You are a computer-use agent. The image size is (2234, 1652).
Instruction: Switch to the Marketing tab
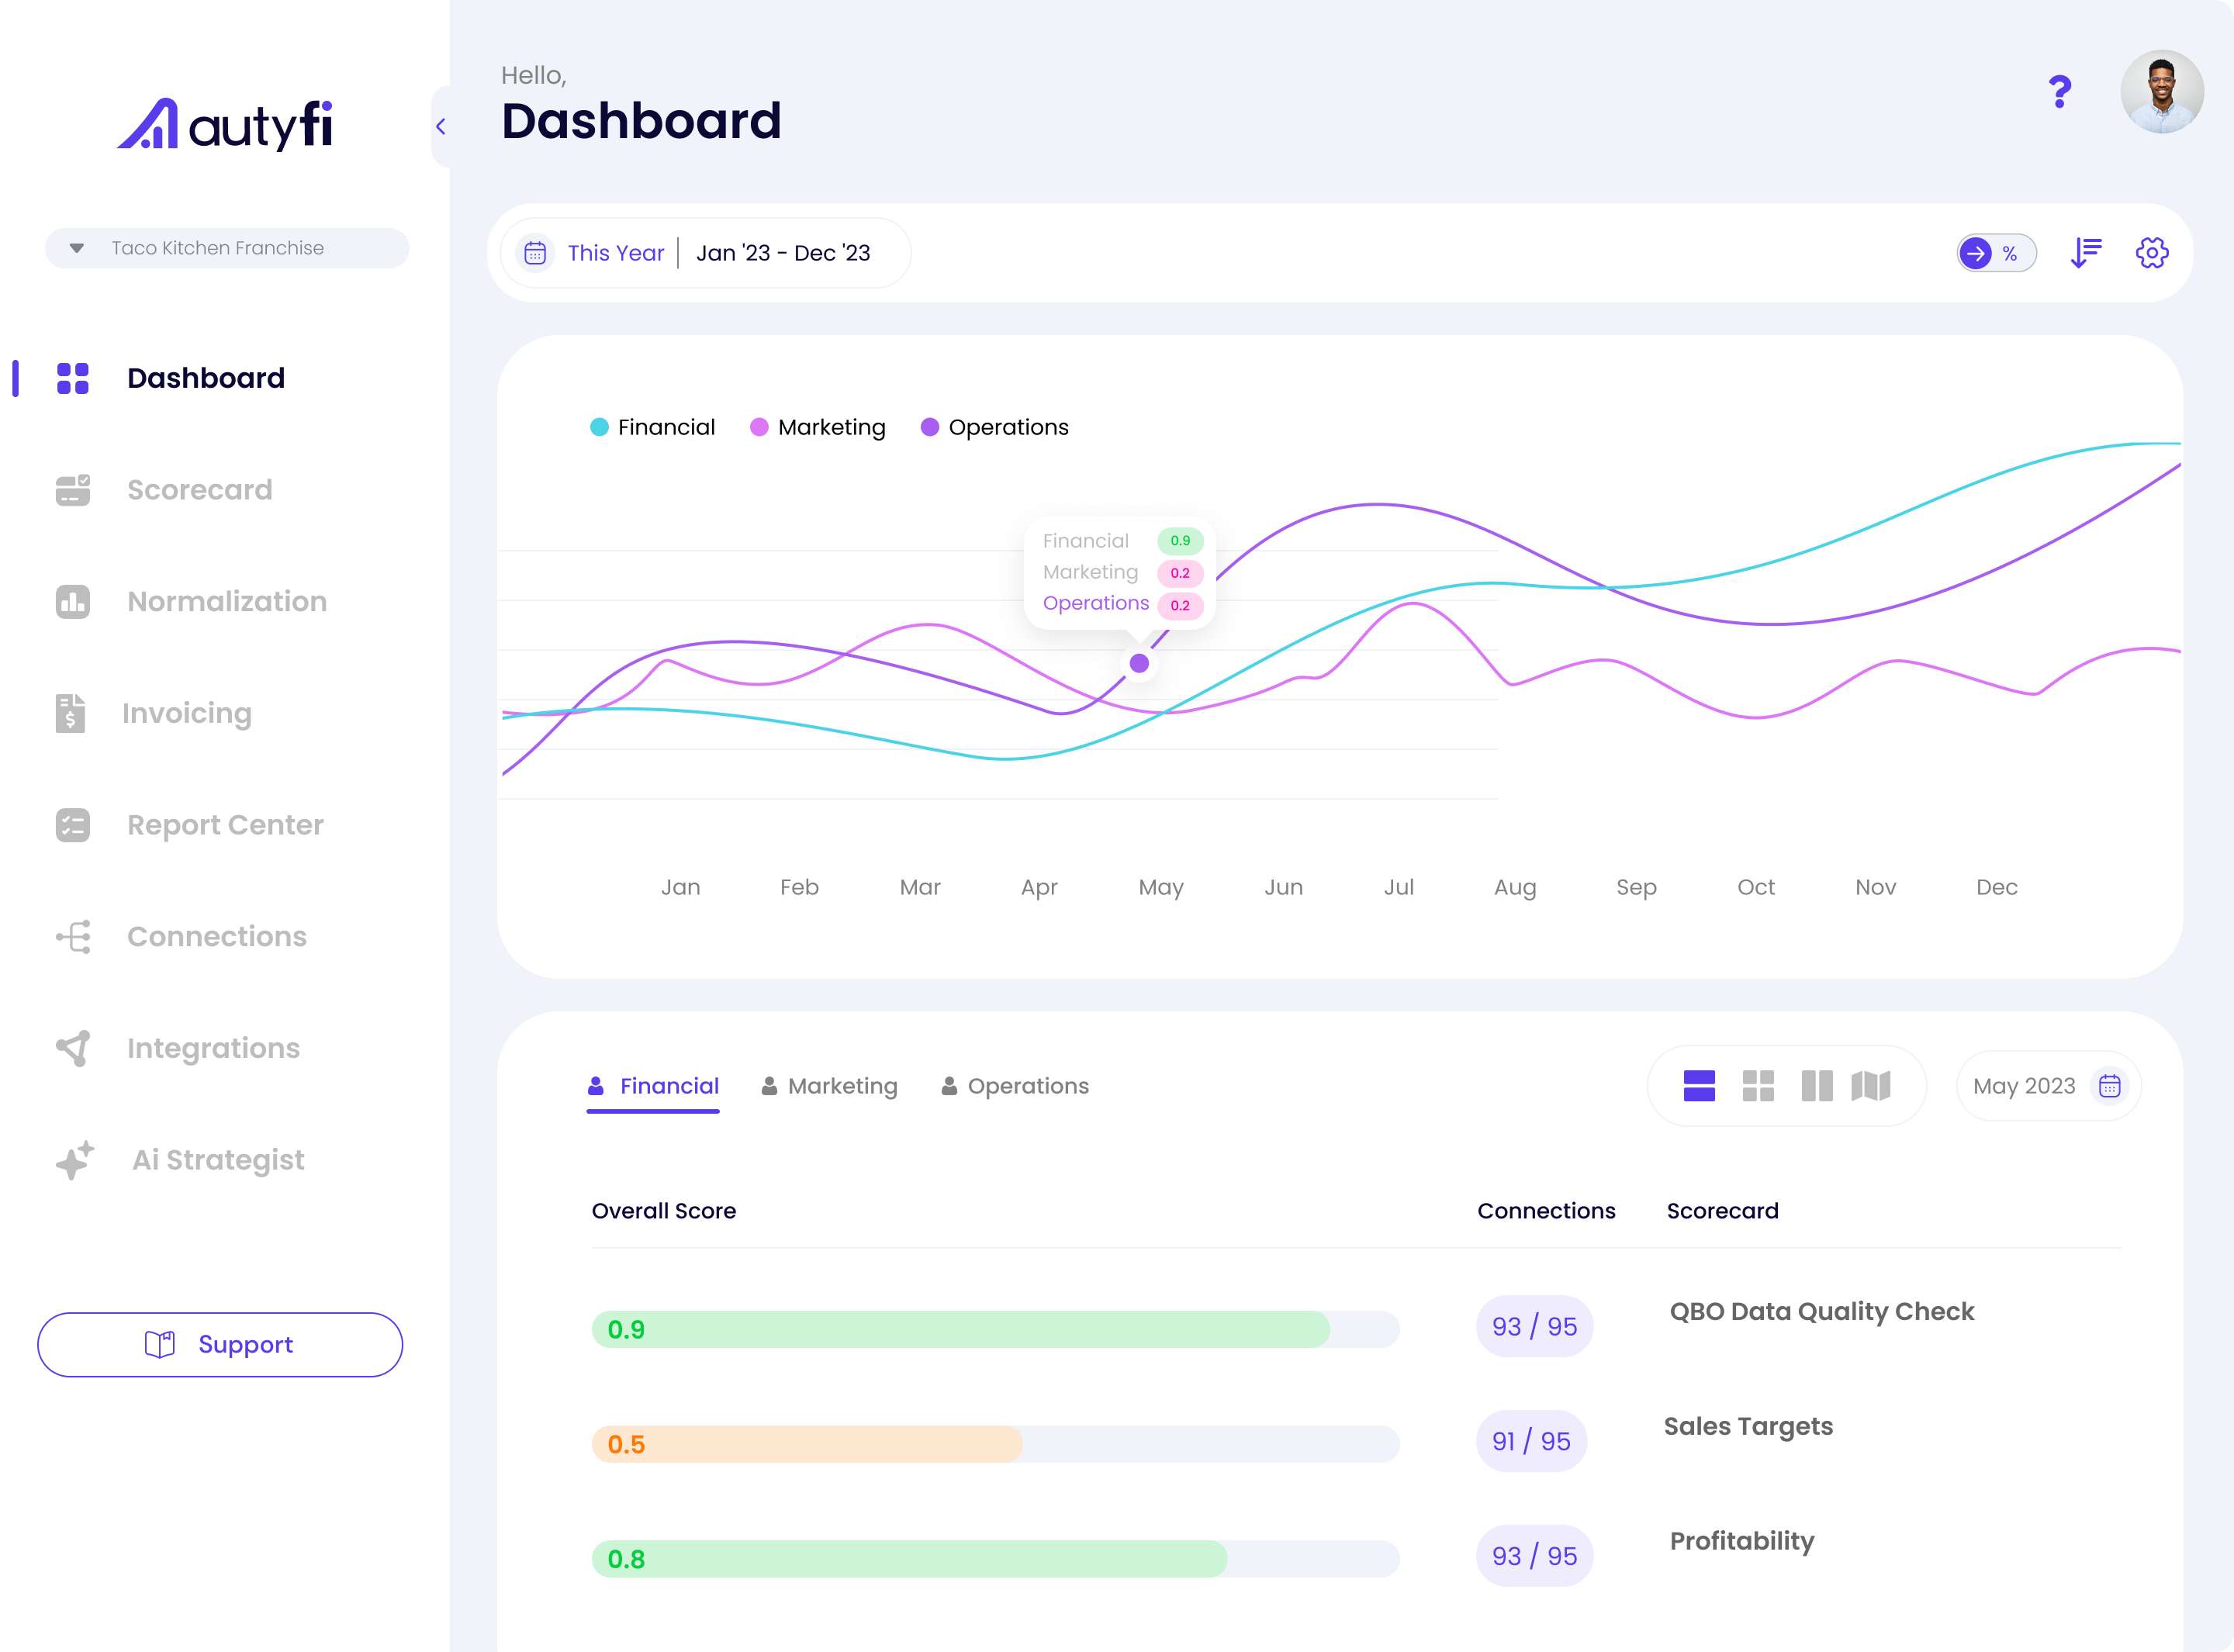pyautogui.click(x=829, y=1086)
